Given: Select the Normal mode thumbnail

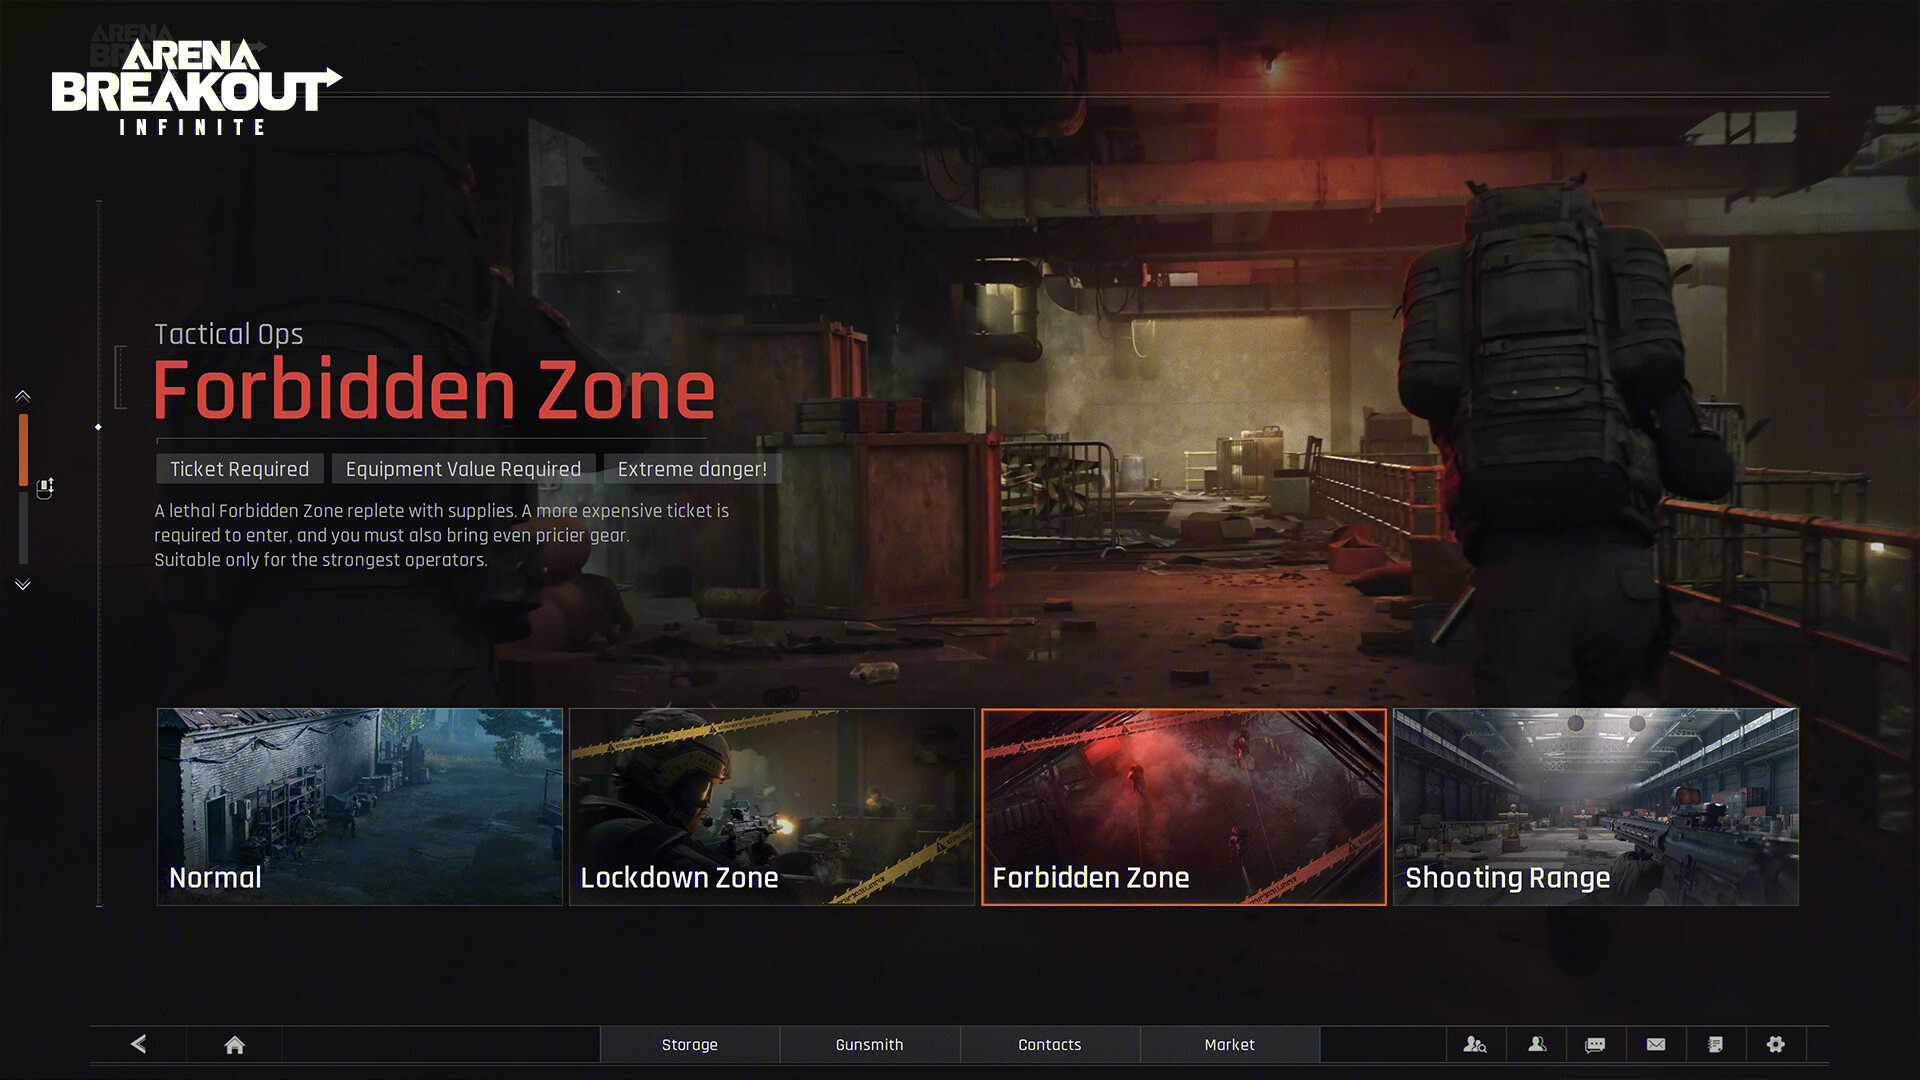Looking at the screenshot, I should (360, 806).
